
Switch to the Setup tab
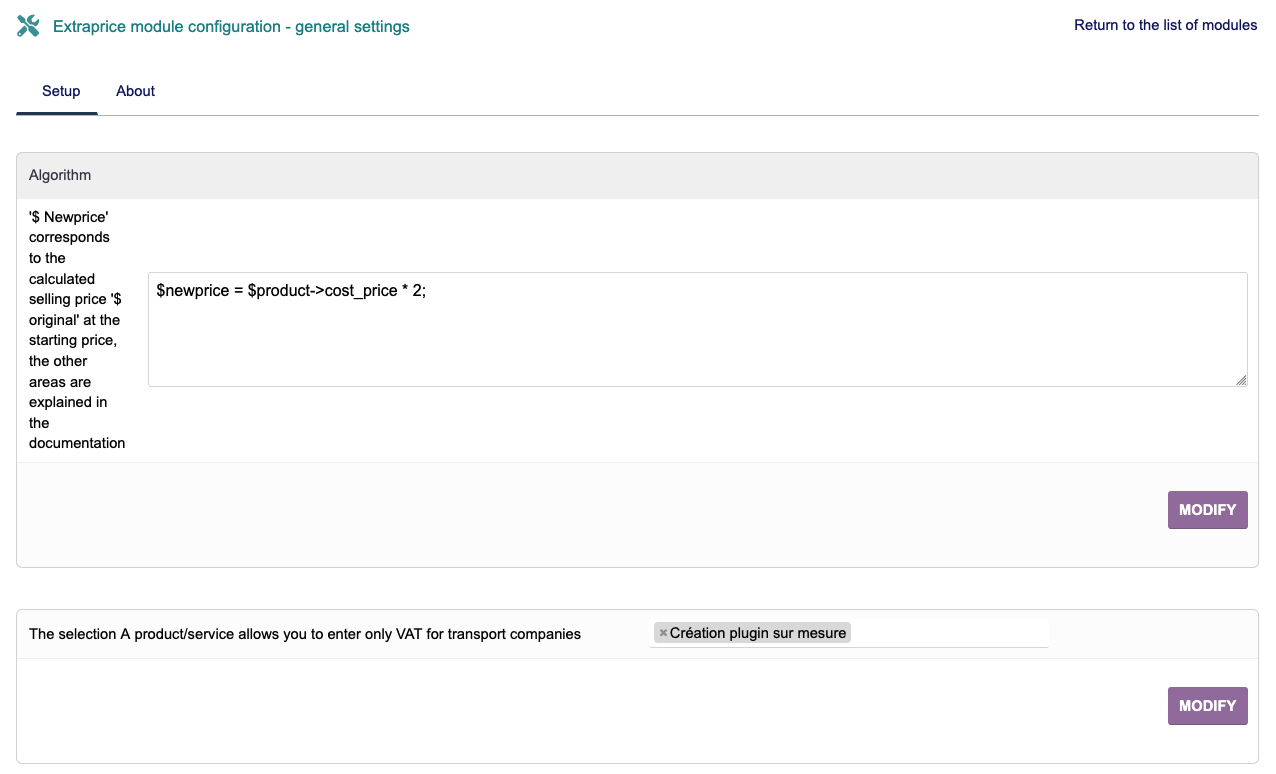pyautogui.click(x=61, y=91)
